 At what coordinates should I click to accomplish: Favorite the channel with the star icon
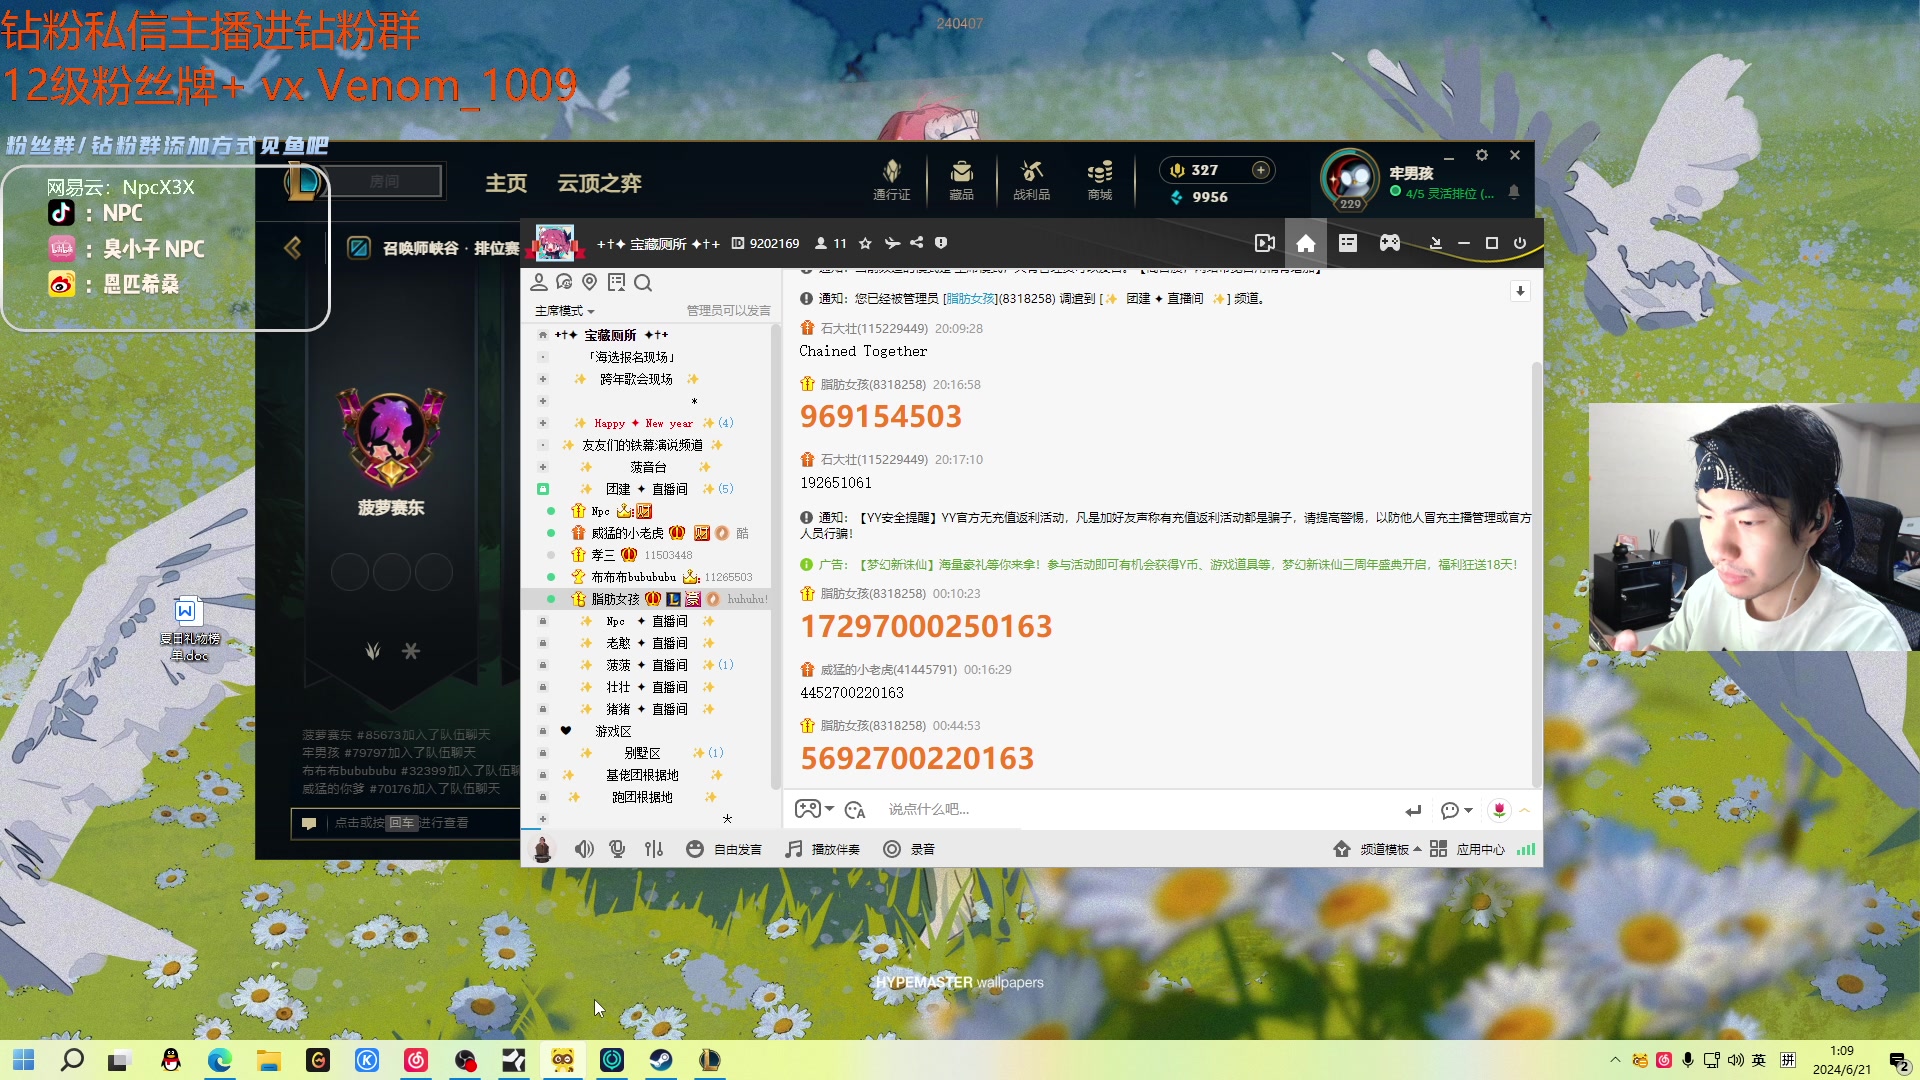click(x=865, y=243)
